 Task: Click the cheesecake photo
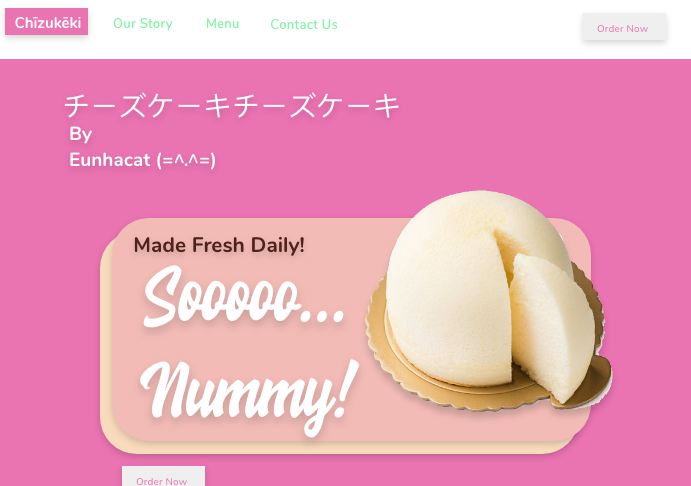(488, 298)
